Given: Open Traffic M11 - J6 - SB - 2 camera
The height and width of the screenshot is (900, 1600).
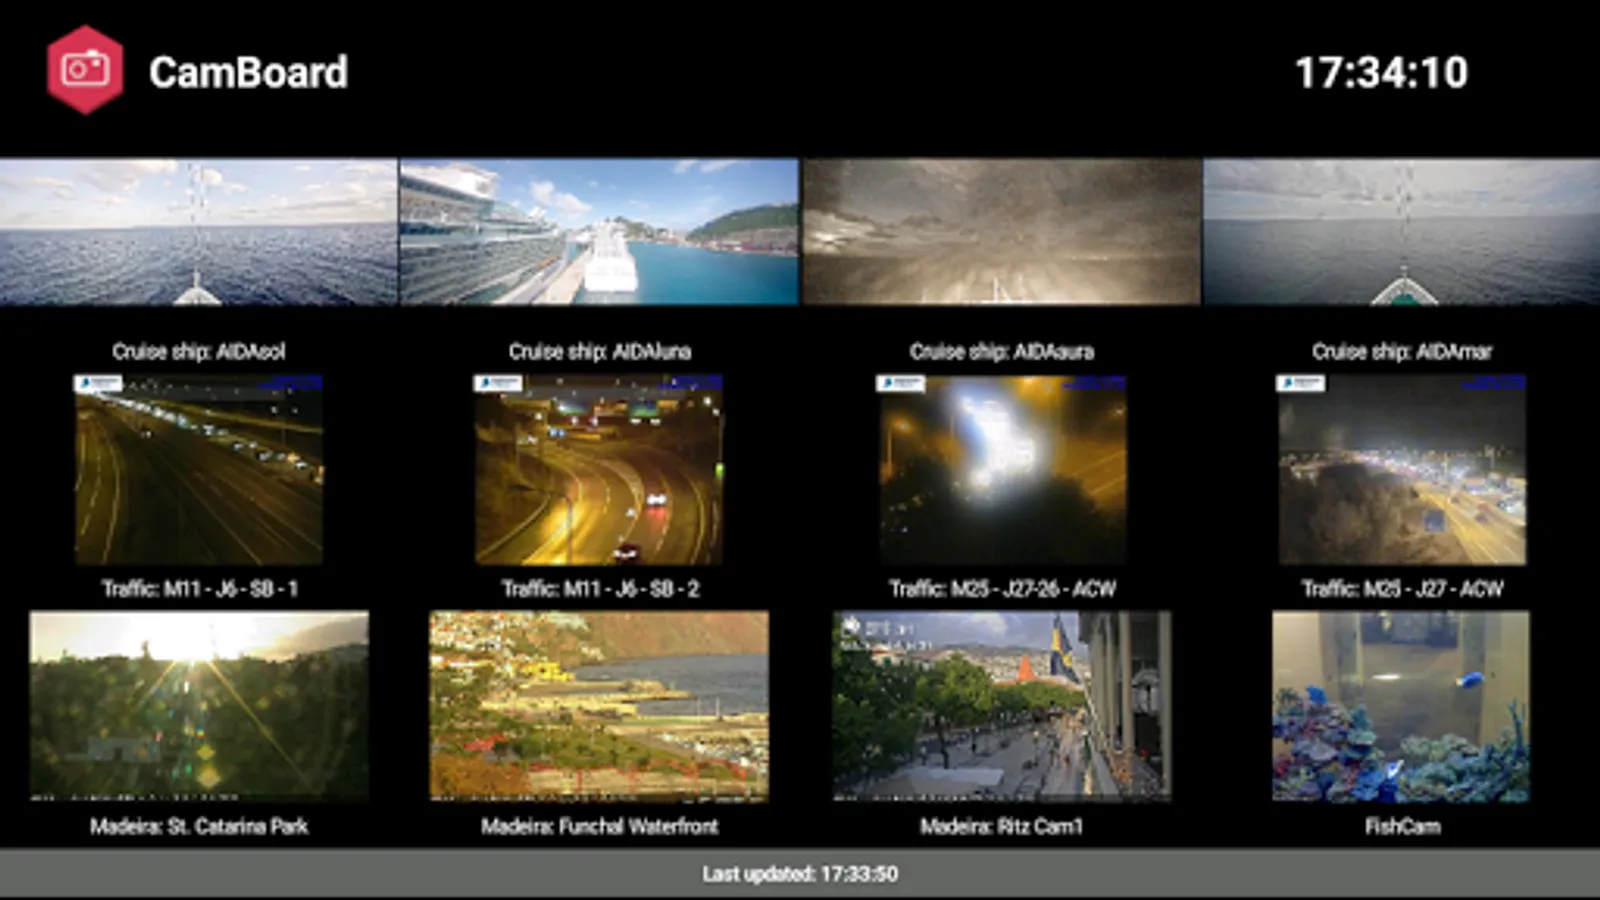Looking at the screenshot, I should coord(598,470).
